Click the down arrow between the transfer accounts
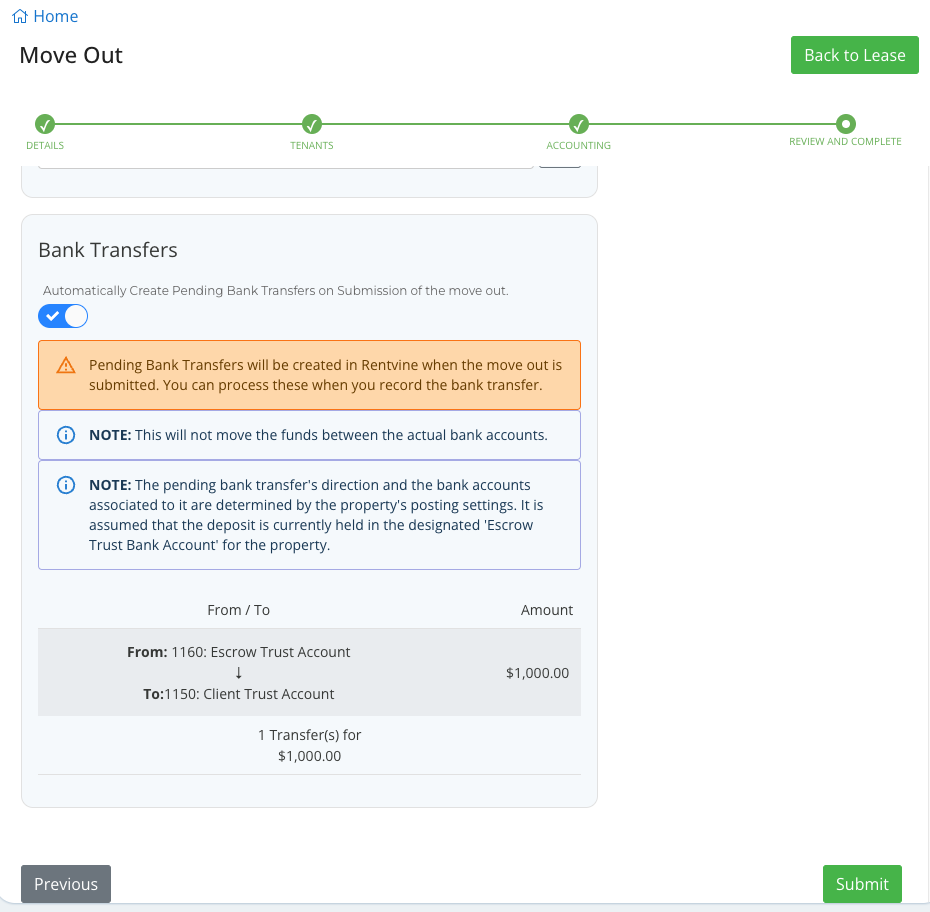 coord(238,673)
